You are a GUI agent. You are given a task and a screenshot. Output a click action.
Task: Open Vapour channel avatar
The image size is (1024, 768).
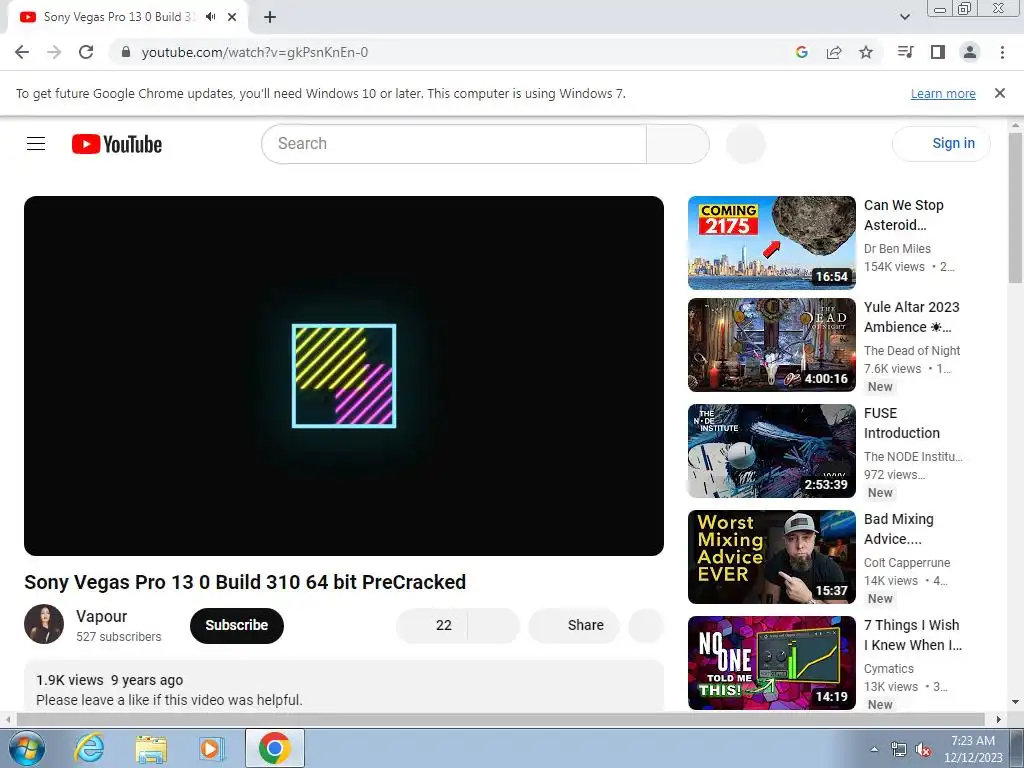click(x=44, y=624)
